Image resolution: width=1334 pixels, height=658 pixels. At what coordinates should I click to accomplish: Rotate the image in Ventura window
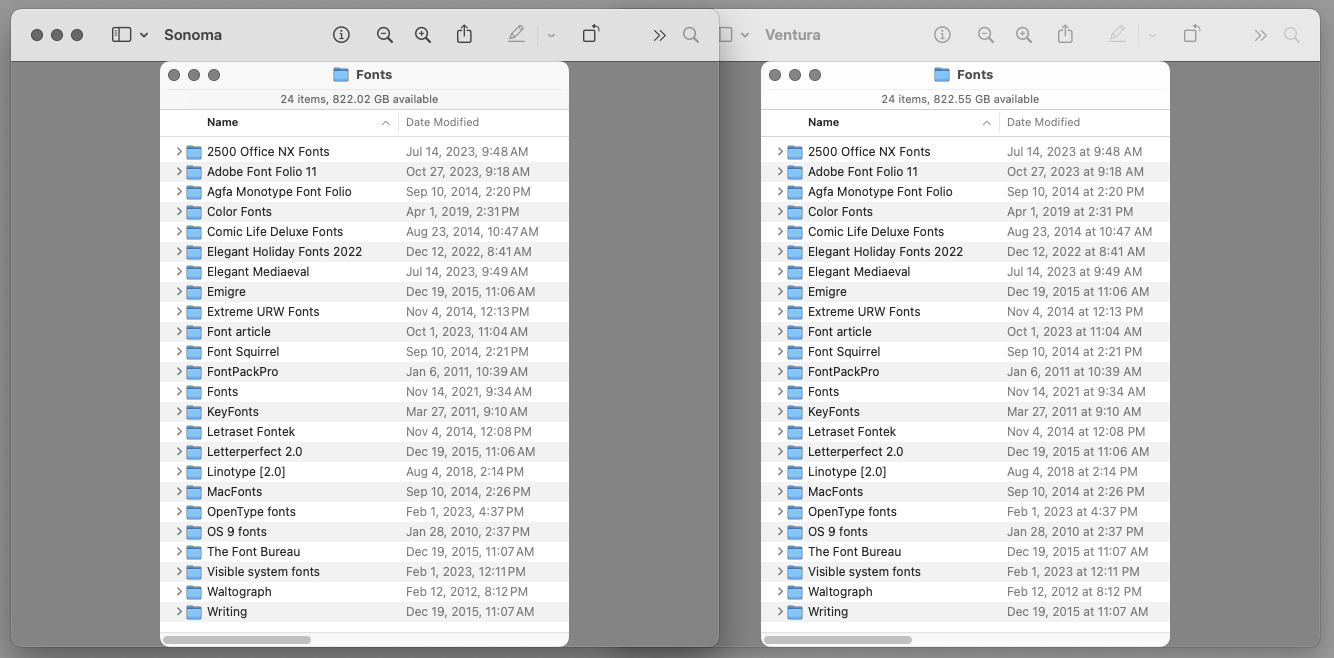point(1192,34)
